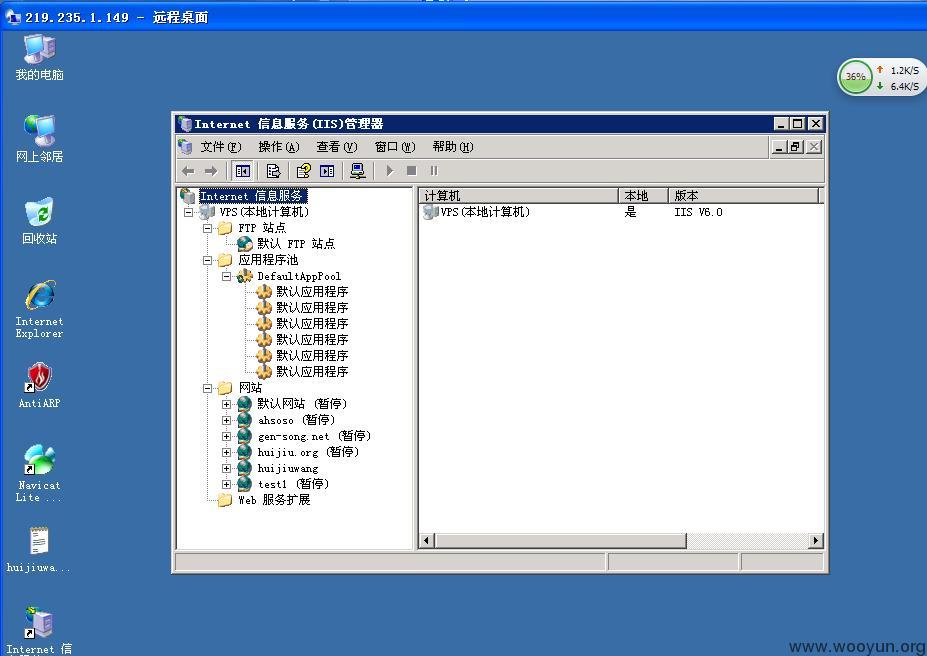Click the 36% network speed widget
The width and height of the screenshot is (927, 656).
pos(881,77)
